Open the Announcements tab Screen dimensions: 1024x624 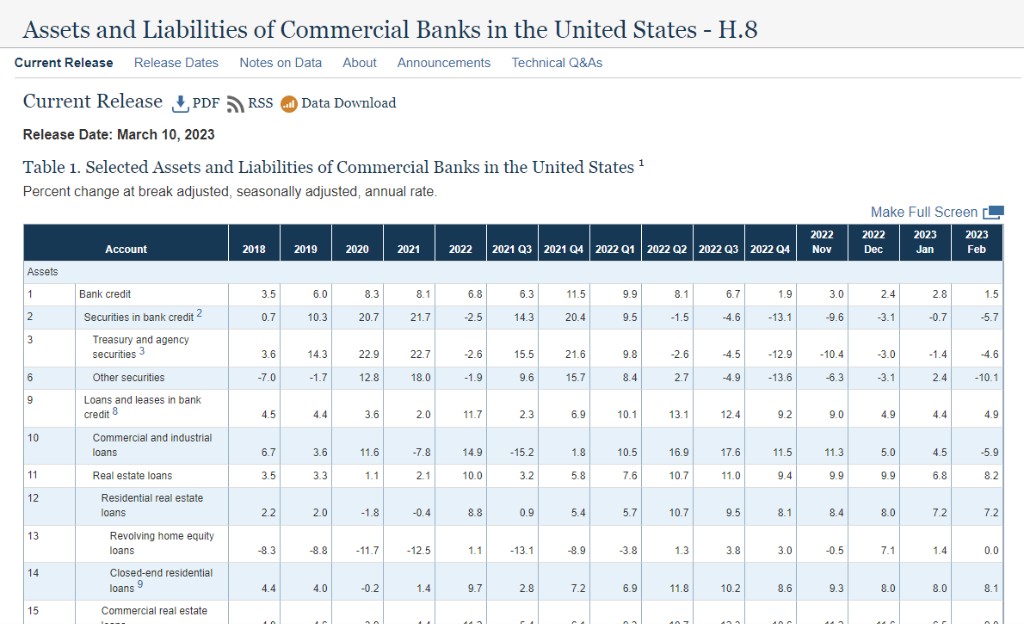tap(444, 63)
